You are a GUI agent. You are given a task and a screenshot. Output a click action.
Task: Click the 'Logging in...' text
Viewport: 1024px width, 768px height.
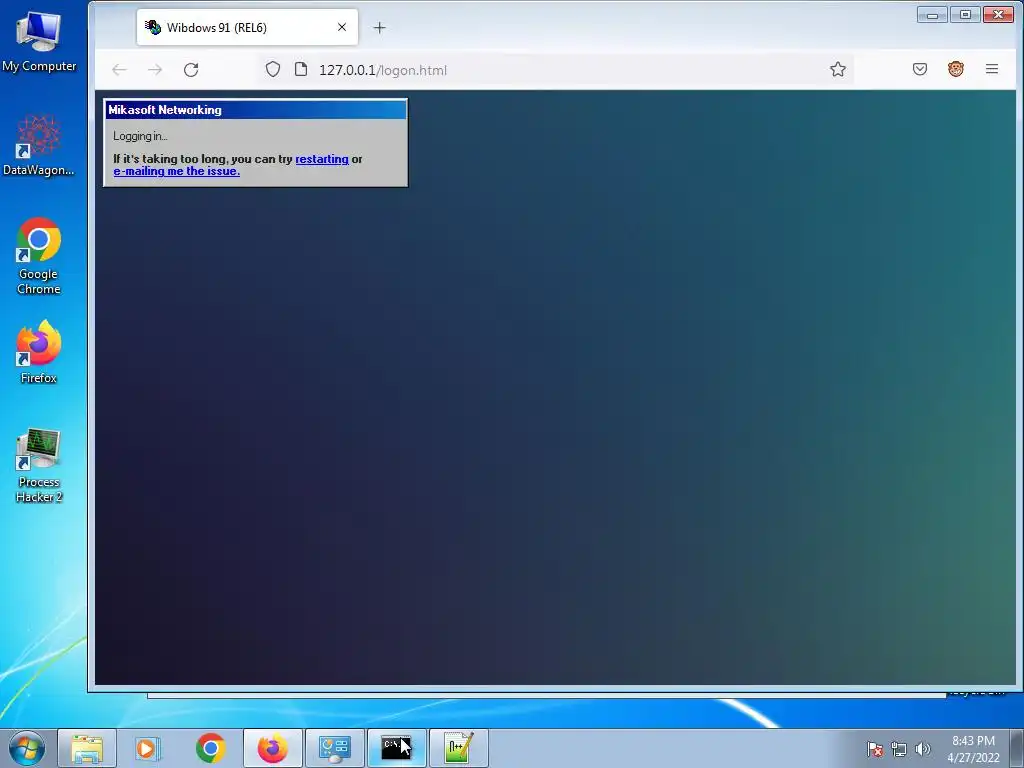pyautogui.click(x=140, y=136)
